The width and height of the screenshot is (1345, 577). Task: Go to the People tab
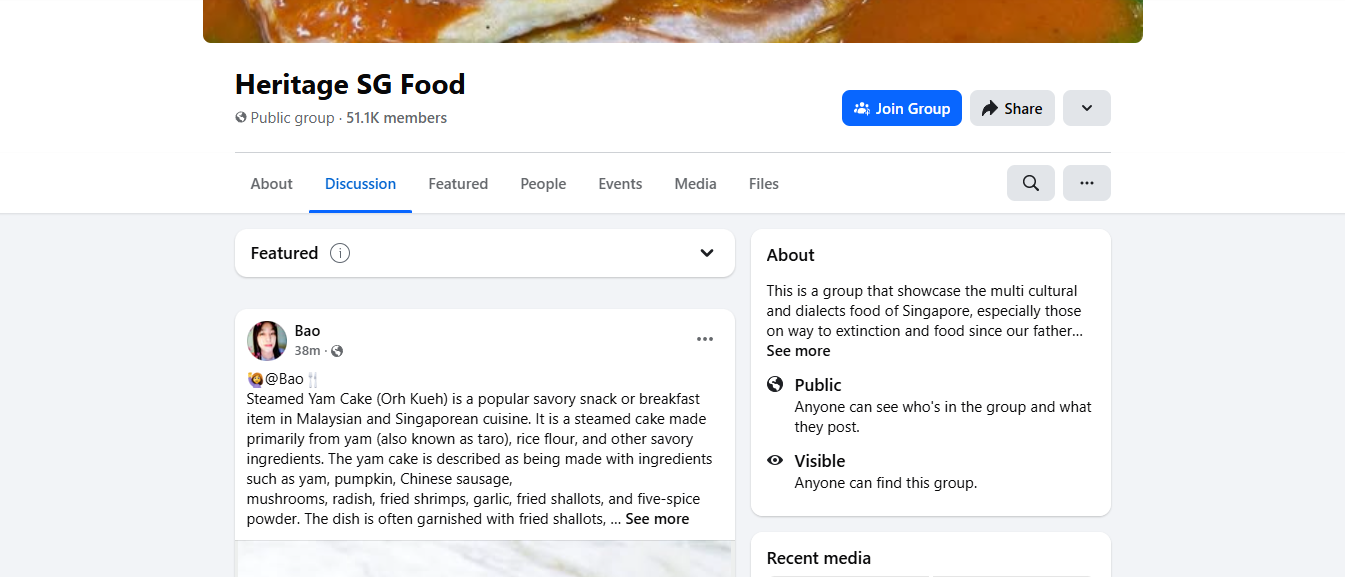click(x=543, y=184)
